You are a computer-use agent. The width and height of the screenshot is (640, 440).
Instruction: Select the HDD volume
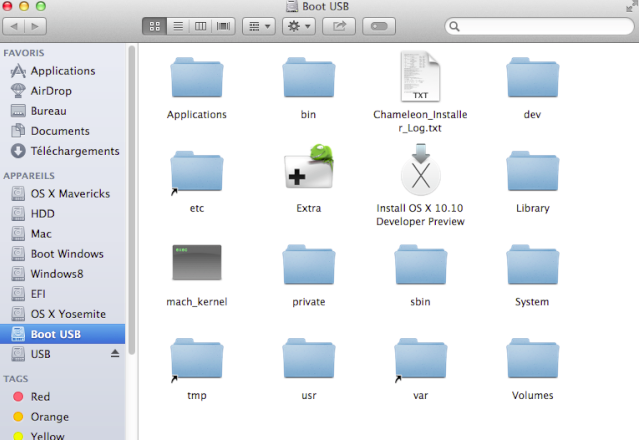[x=62, y=213]
